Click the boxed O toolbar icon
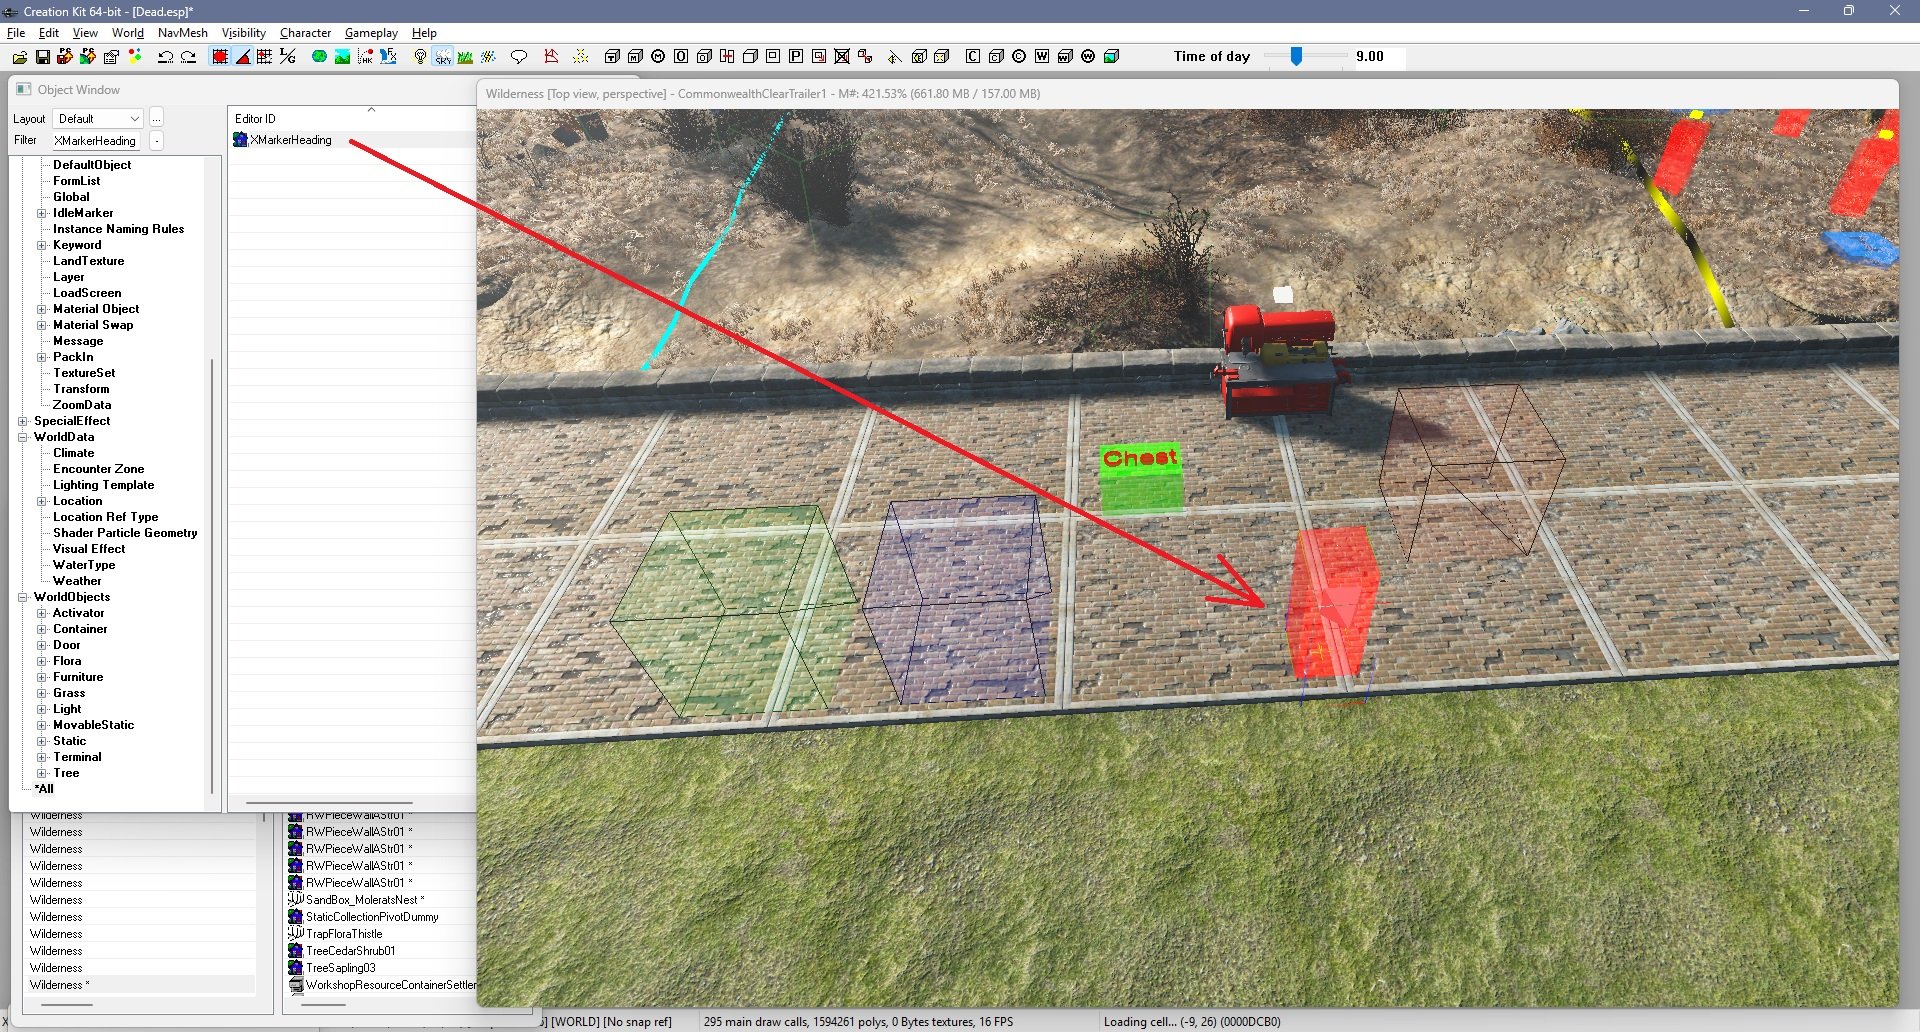Screen dimensions: 1920x1032 point(681,57)
